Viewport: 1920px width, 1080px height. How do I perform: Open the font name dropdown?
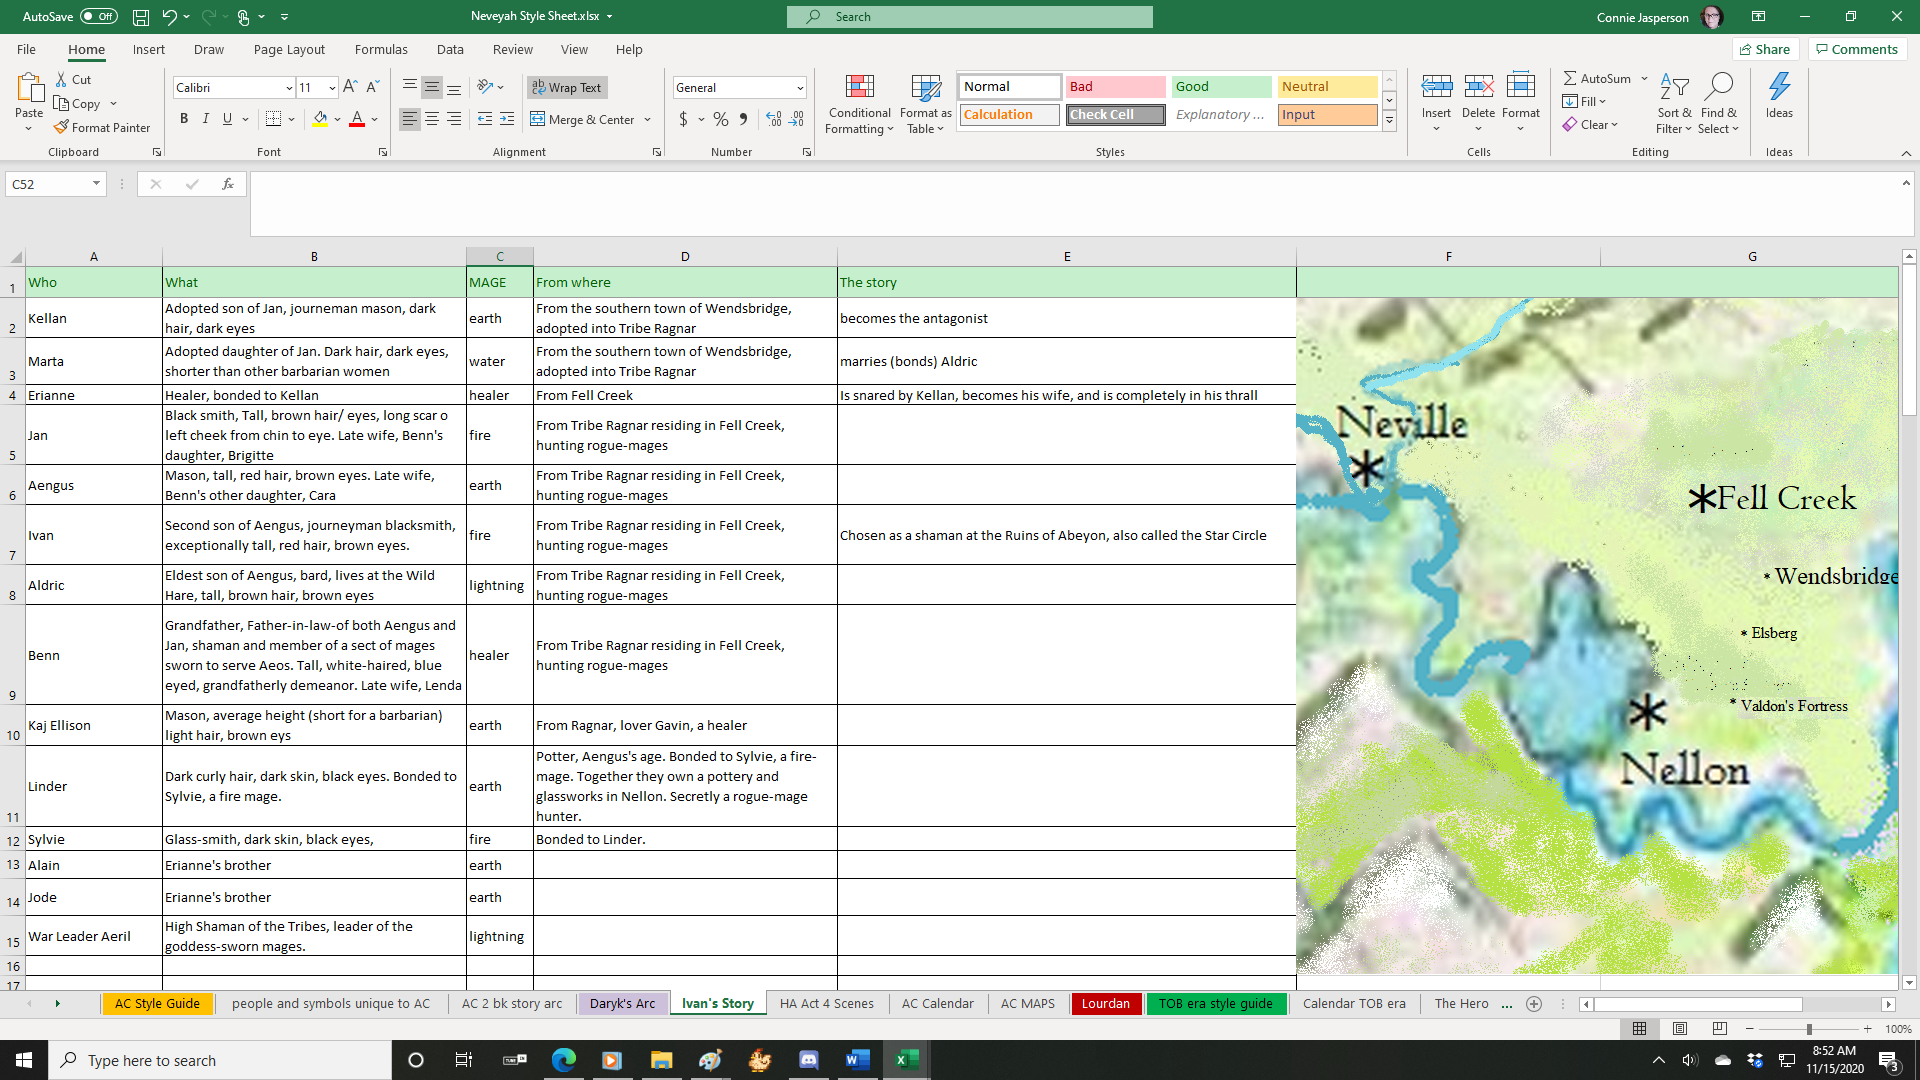(x=289, y=88)
